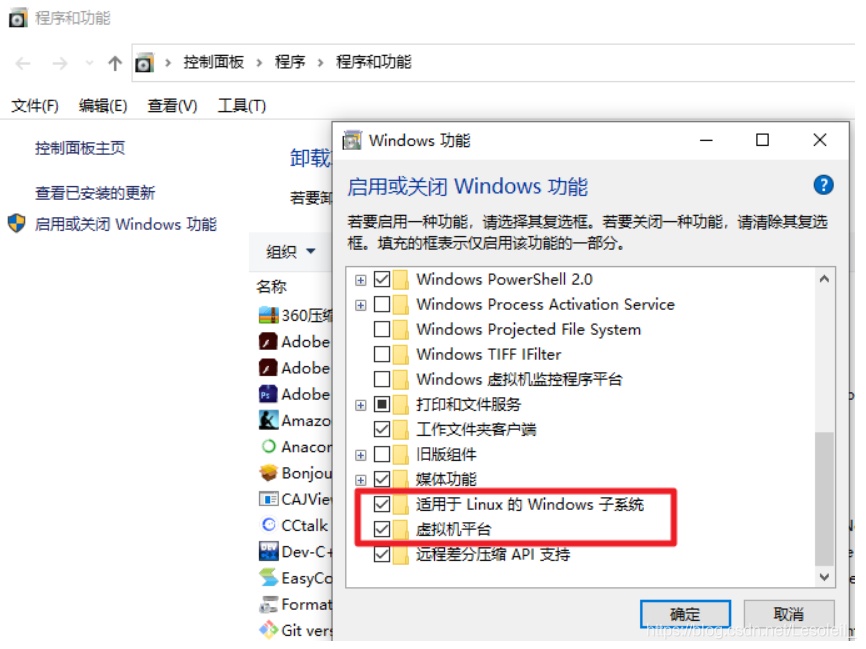The width and height of the screenshot is (866, 649).
Task: Open the 查看(V) menu
Action: [172, 105]
